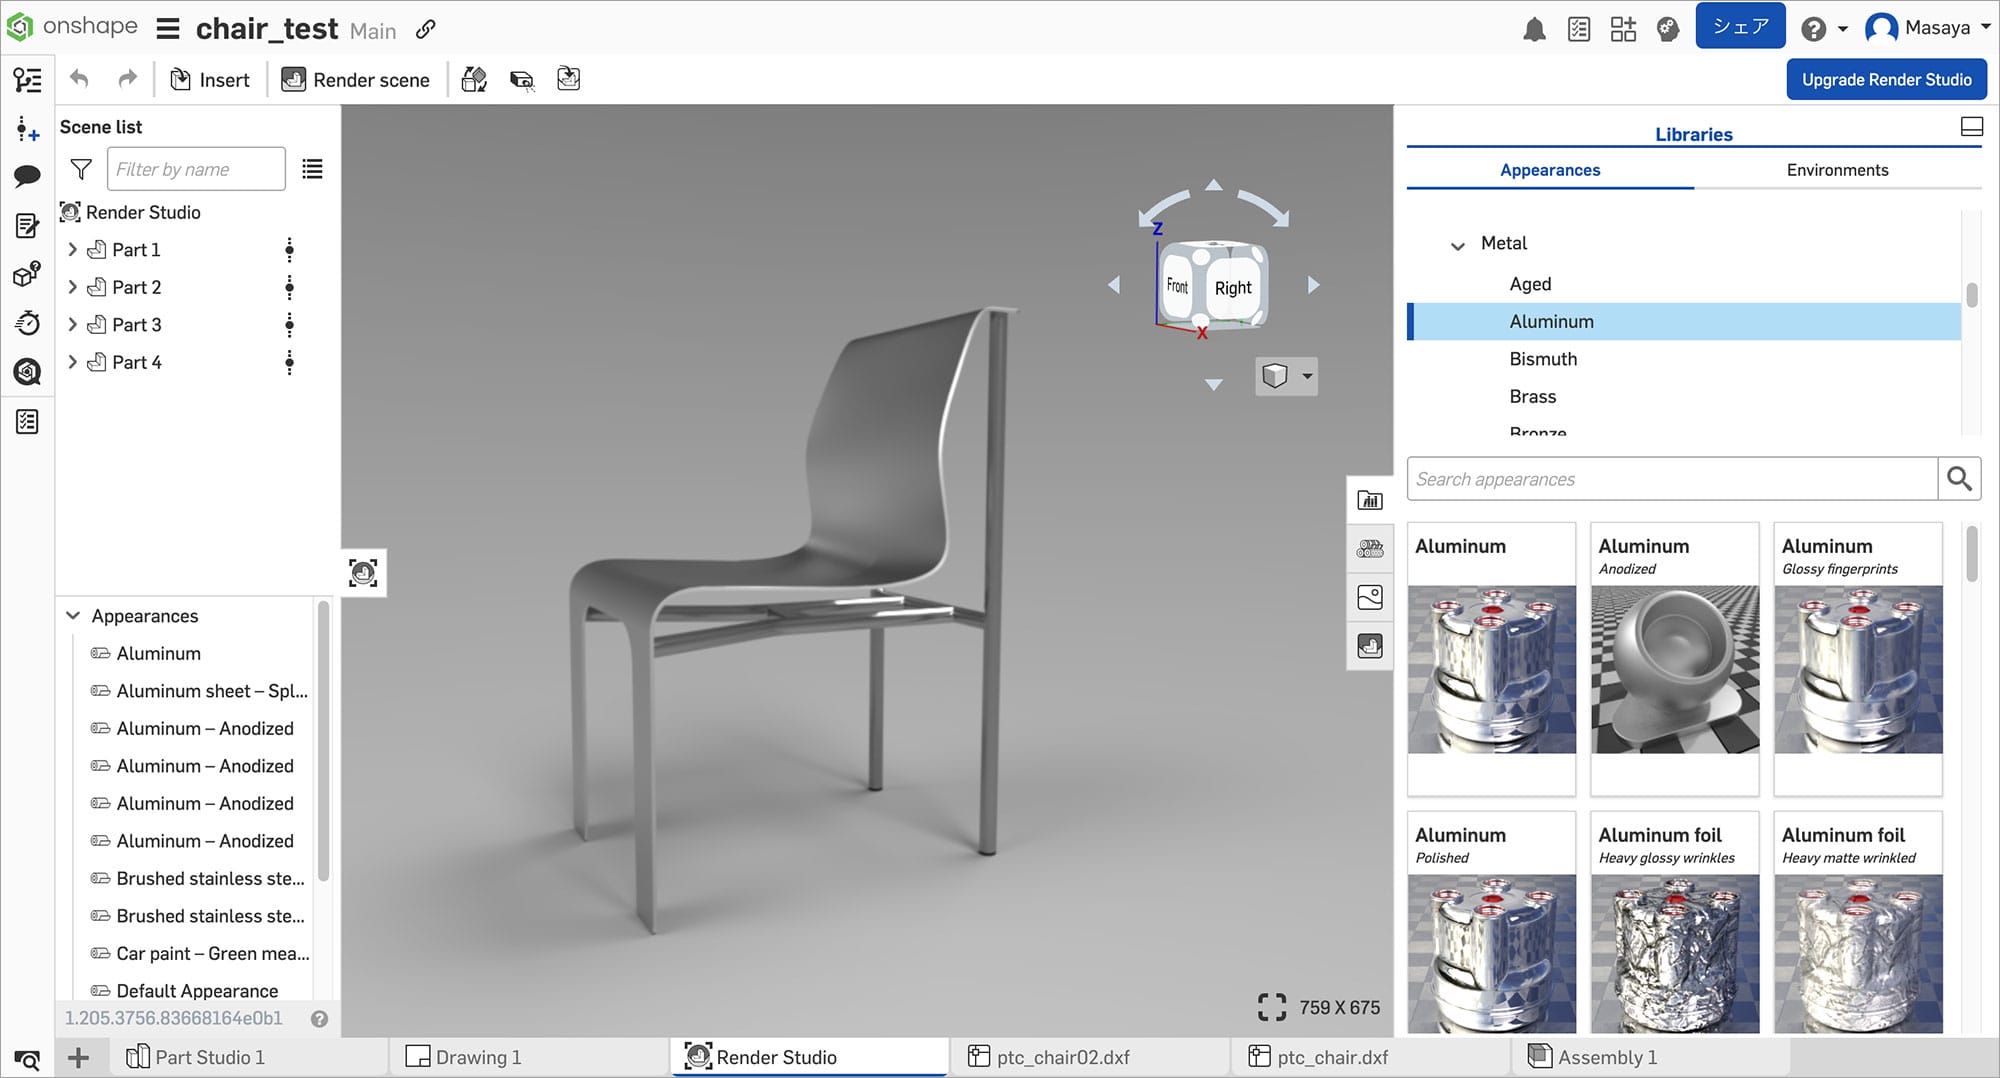Image resolution: width=2000 pixels, height=1078 pixels.
Task: Click the Upgrade Render Studio button
Action: (x=1886, y=80)
